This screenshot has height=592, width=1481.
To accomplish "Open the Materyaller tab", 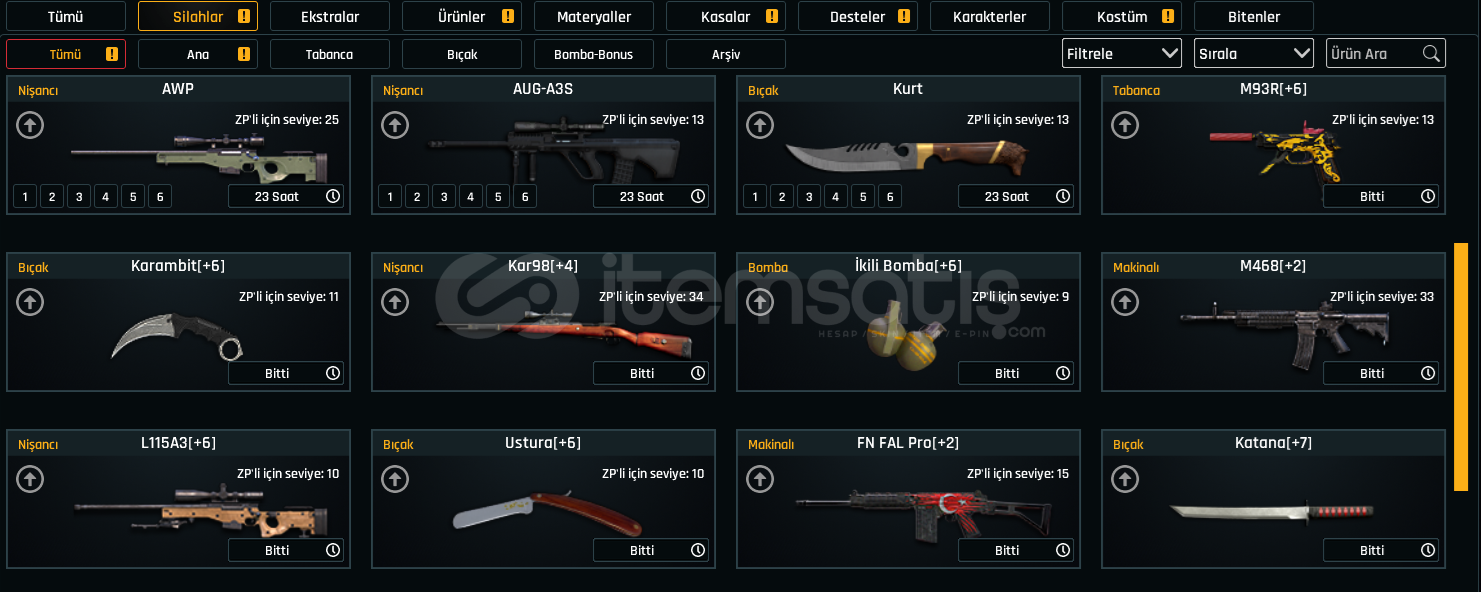I will [594, 16].
